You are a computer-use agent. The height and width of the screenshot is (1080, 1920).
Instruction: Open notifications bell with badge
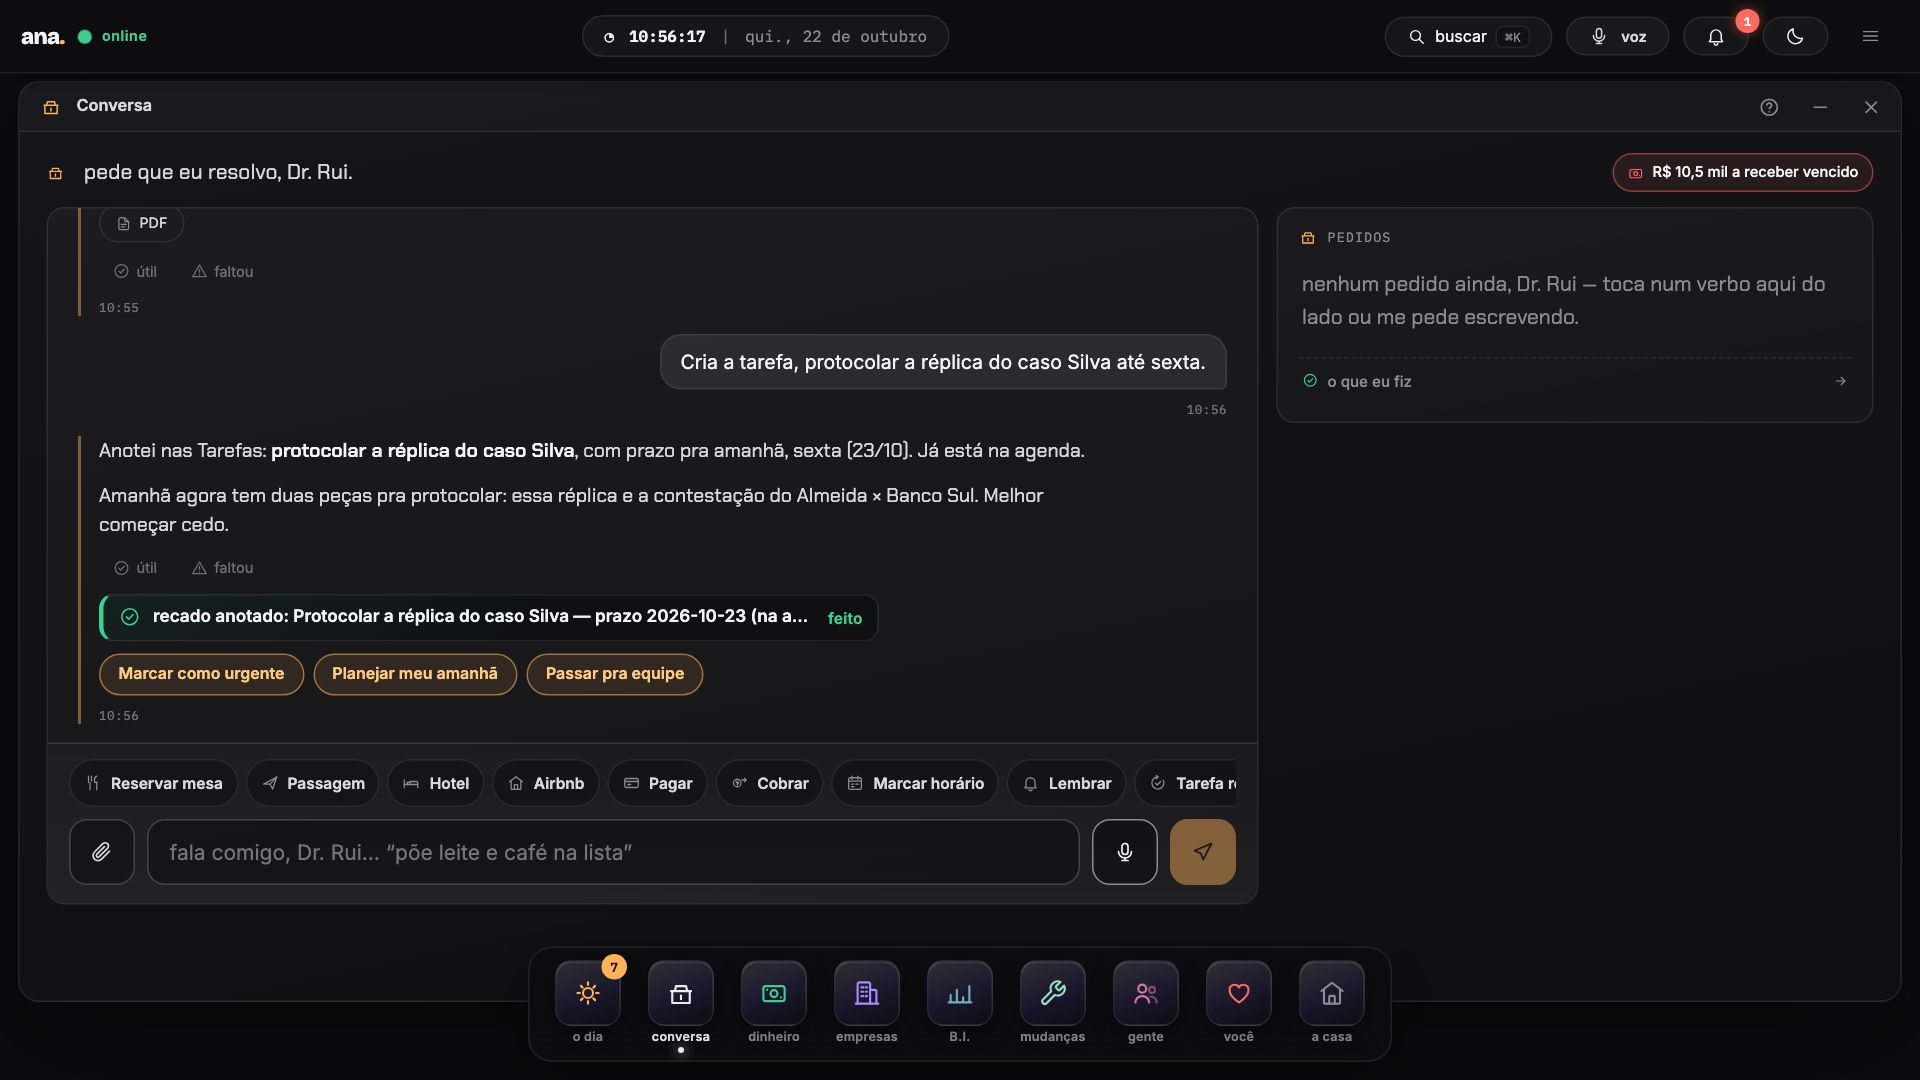1716,37
